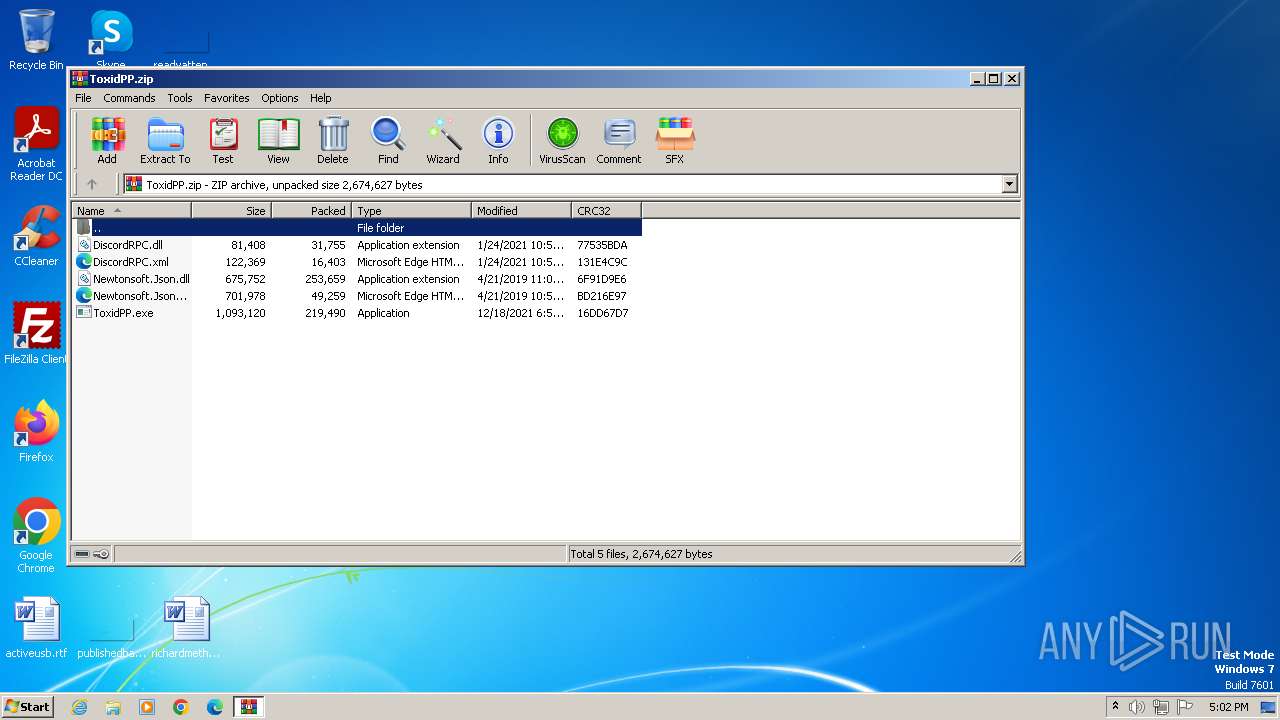Open Windows Explorer from taskbar
The width and height of the screenshot is (1280, 720).
point(113,707)
